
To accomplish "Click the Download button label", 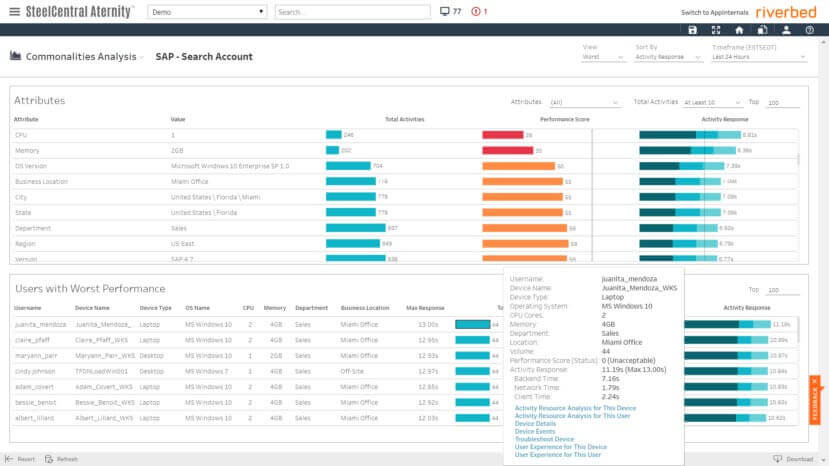I will (x=799, y=459).
